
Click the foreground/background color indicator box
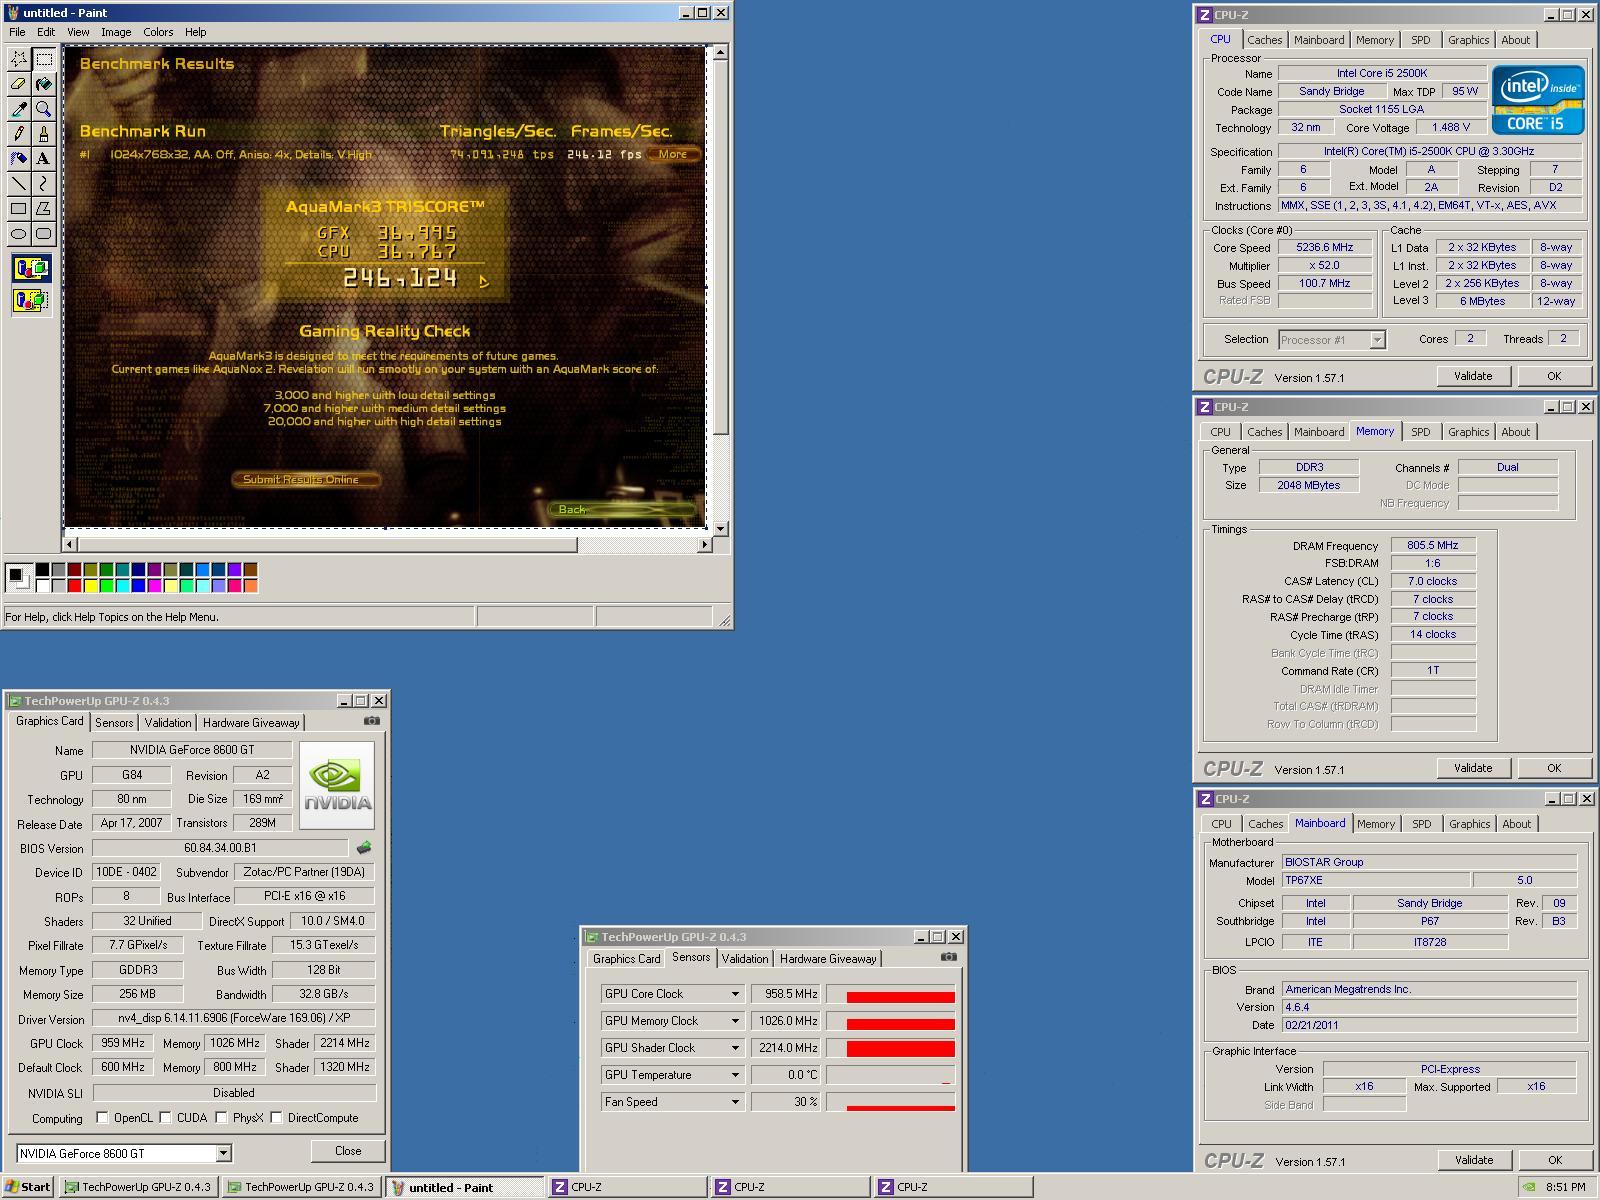pos(19,577)
